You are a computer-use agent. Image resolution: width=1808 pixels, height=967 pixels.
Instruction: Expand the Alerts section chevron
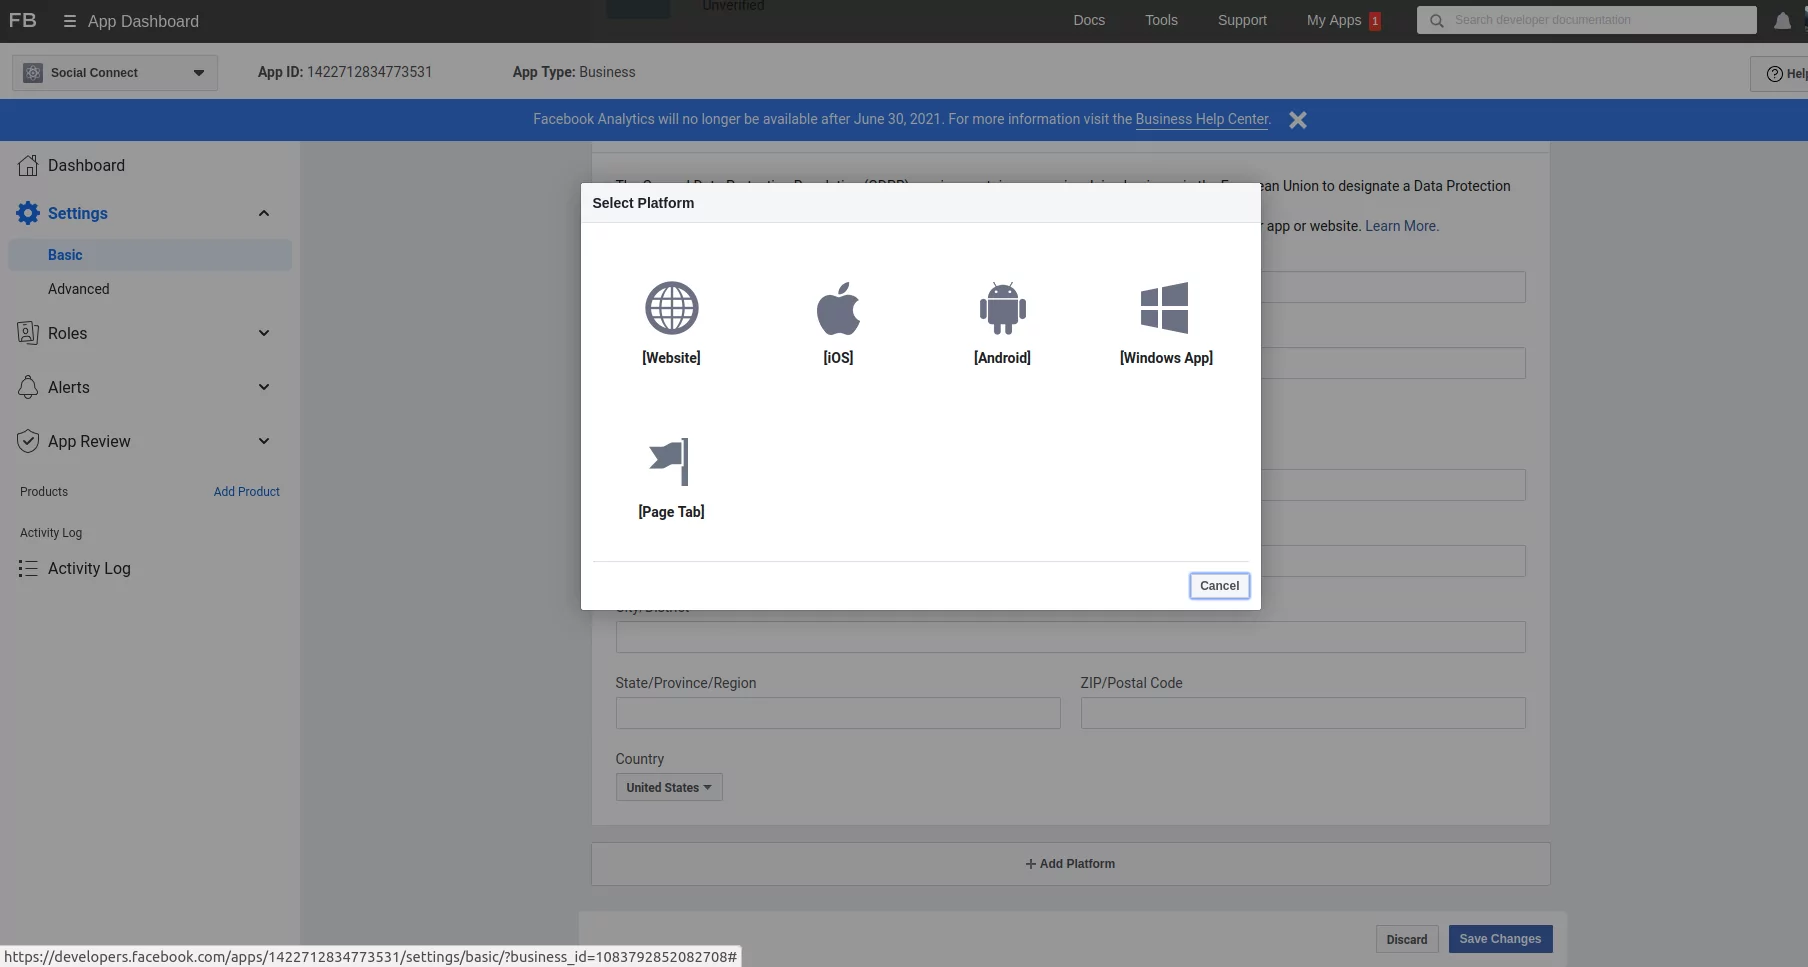264,387
